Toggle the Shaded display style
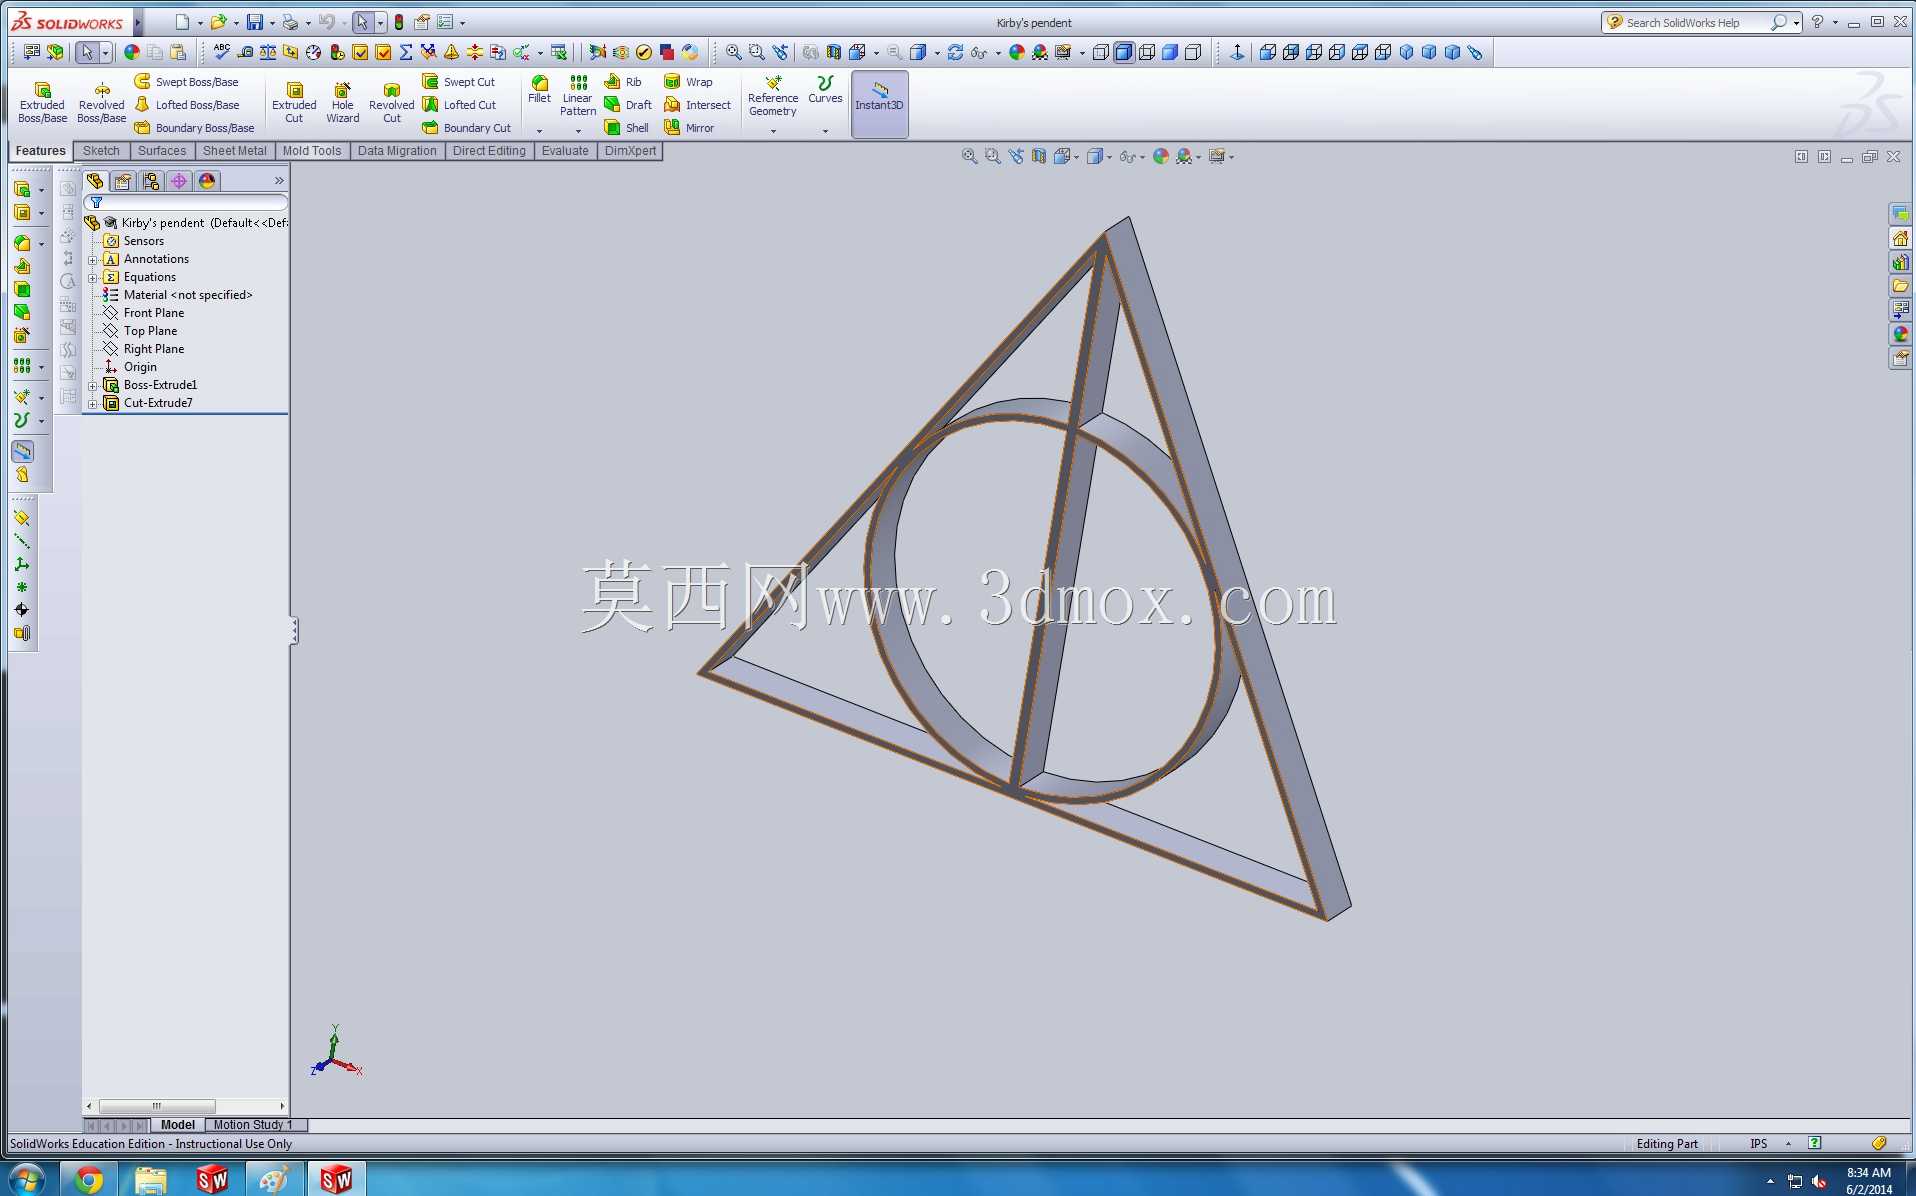Image resolution: width=1916 pixels, height=1196 pixels. (x=1170, y=52)
